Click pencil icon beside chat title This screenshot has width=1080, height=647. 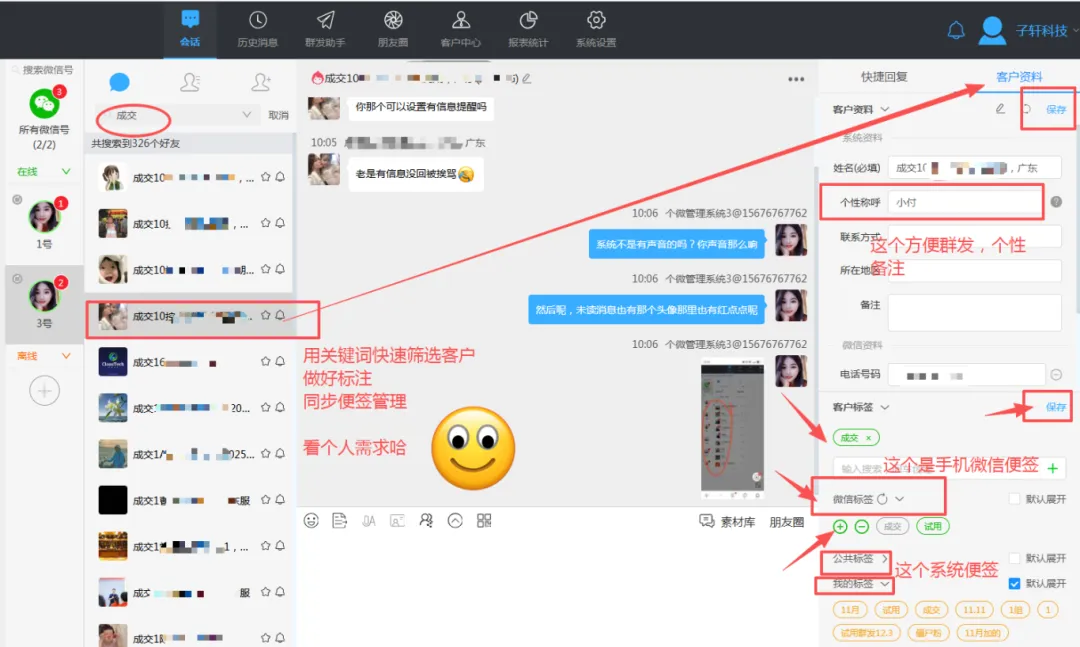(x=527, y=79)
